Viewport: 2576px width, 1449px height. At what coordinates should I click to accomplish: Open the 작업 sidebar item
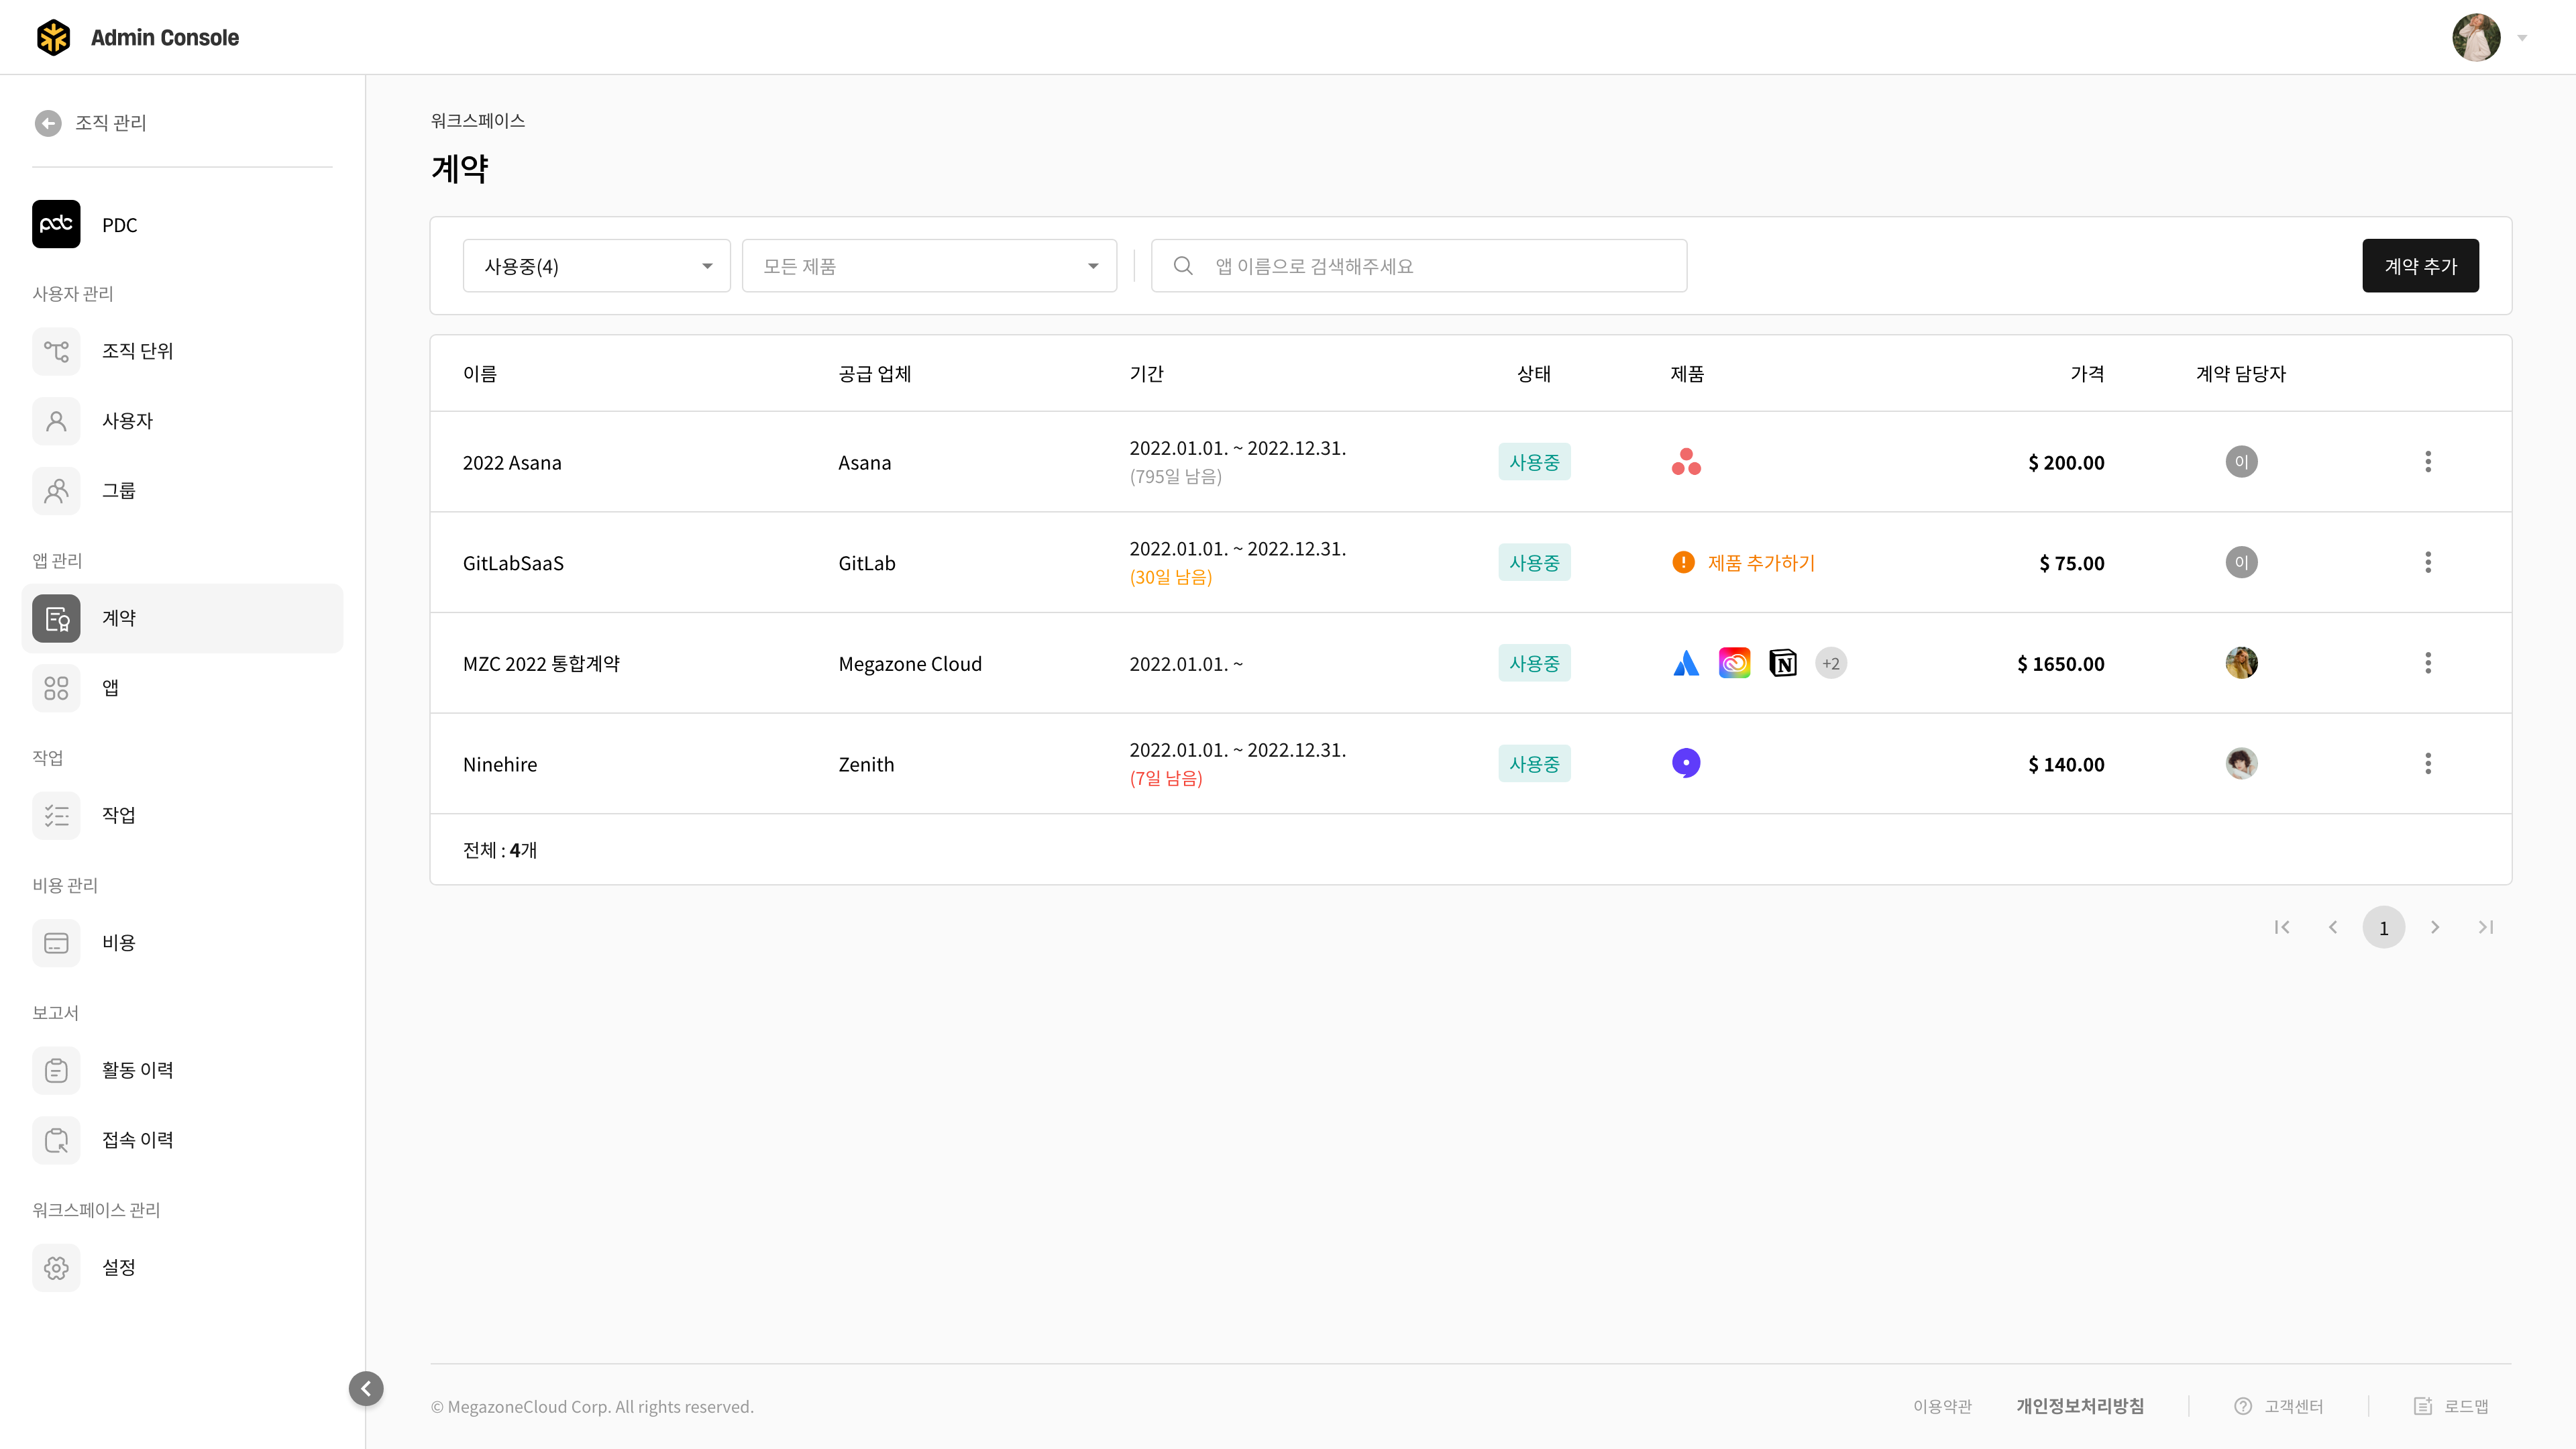182,815
